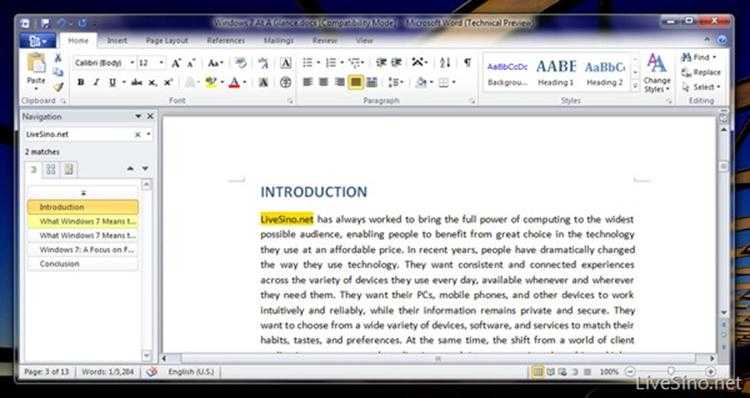The height and width of the screenshot is (398, 750).
Task: Apply superscript formatting
Action: 168,83
